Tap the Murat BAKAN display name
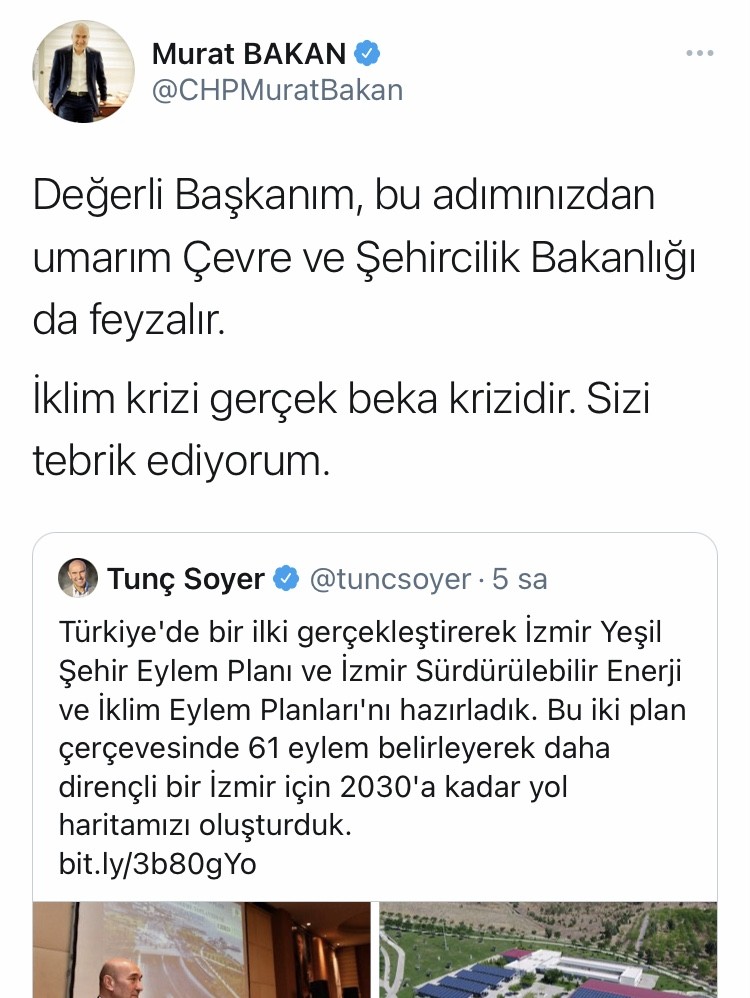Image resolution: width=750 pixels, height=998 pixels. 249,53
